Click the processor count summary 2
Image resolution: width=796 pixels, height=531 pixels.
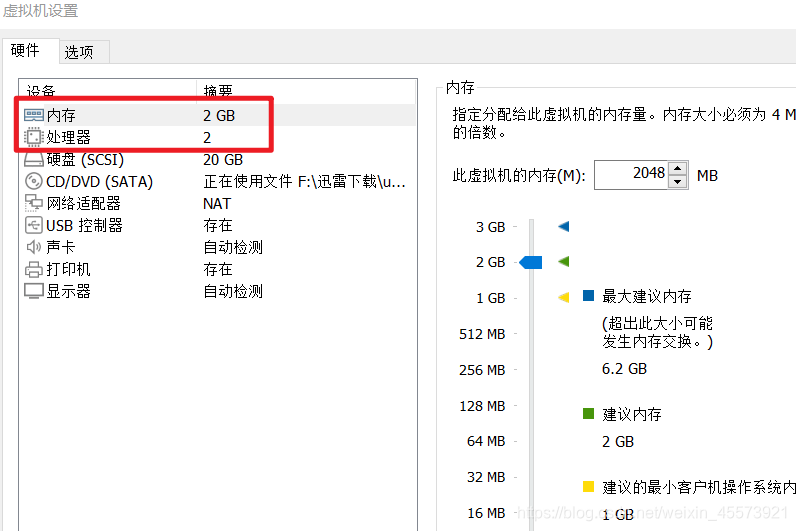click(207, 138)
